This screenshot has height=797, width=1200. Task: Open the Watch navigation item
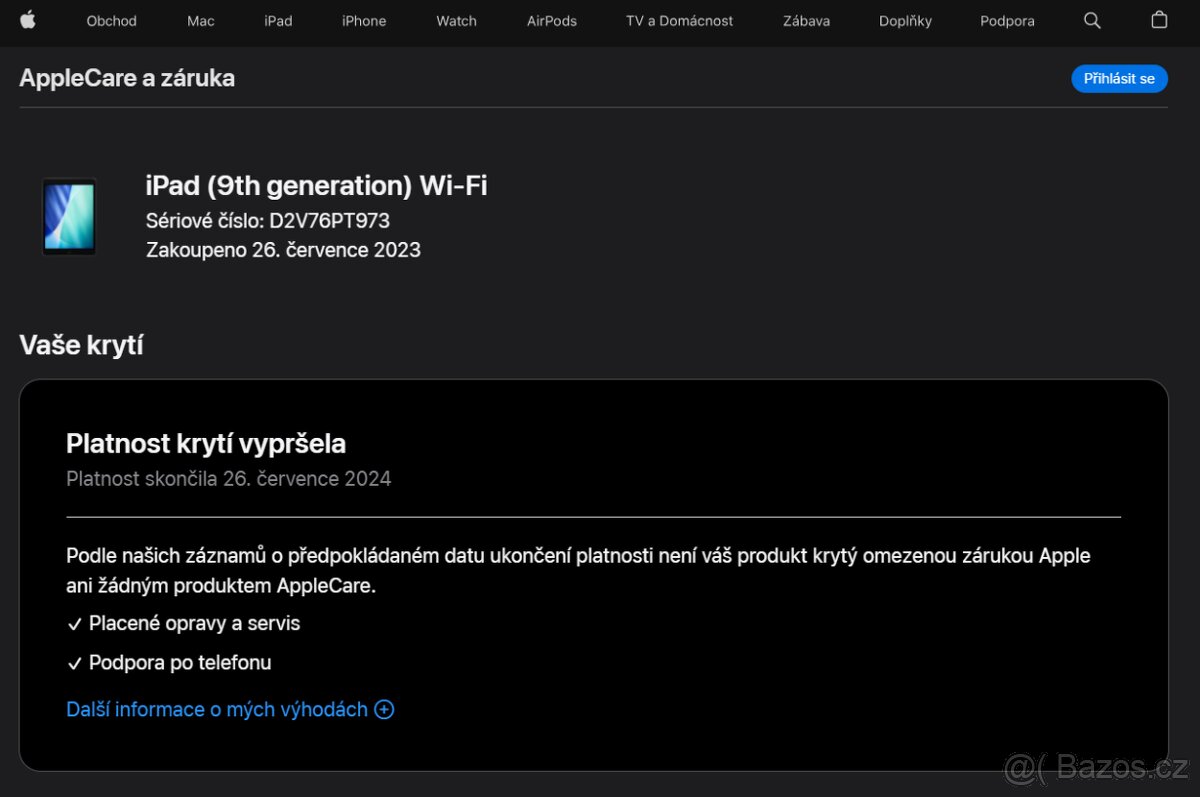(456, 21)
